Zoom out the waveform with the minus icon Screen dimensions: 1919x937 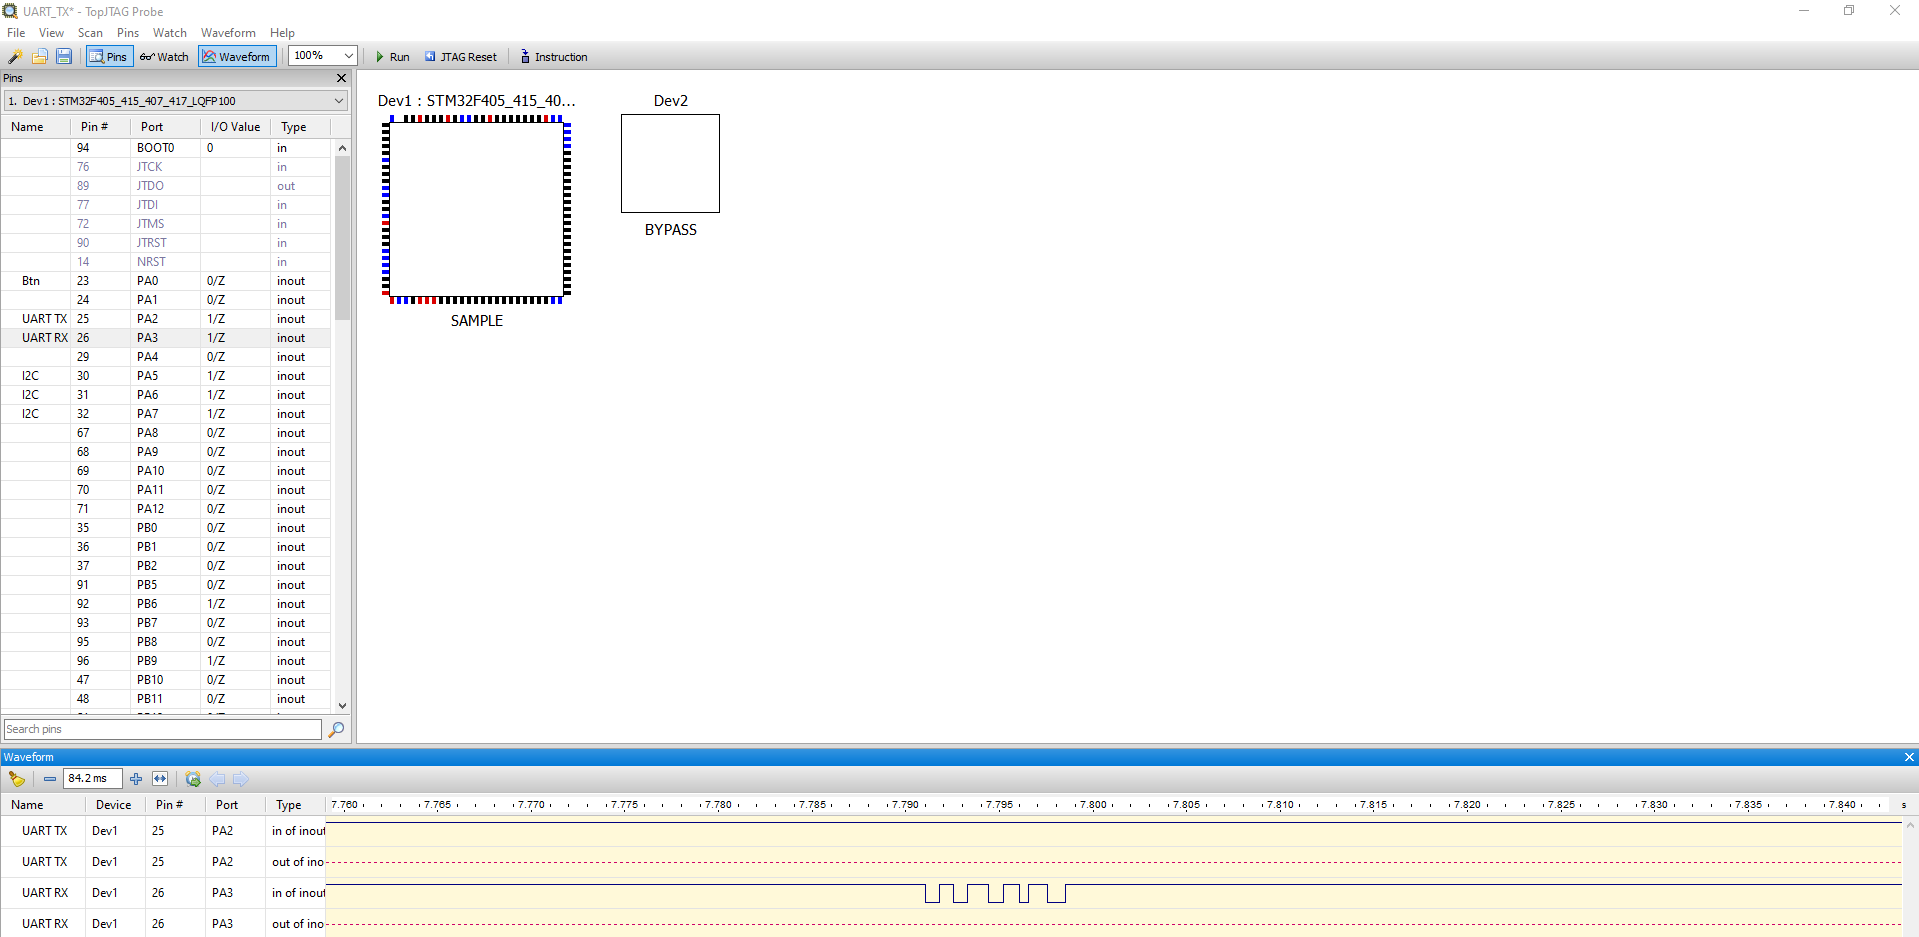pyautogui.click(x=49, y=779)
